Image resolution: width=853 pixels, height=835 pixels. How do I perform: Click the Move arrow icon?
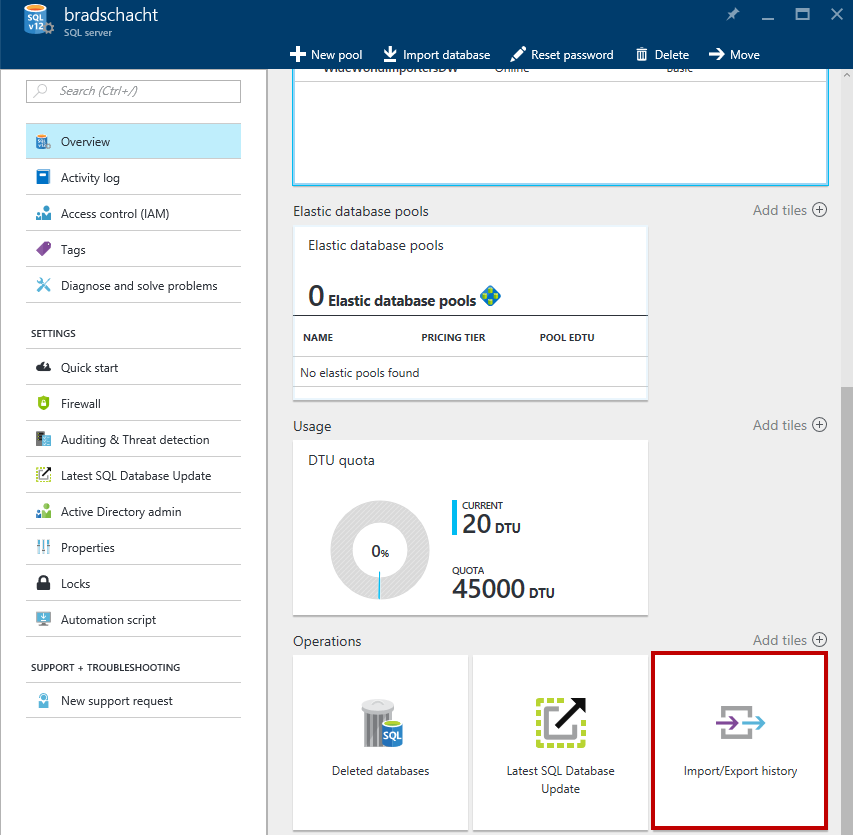(x=716, y=54)
